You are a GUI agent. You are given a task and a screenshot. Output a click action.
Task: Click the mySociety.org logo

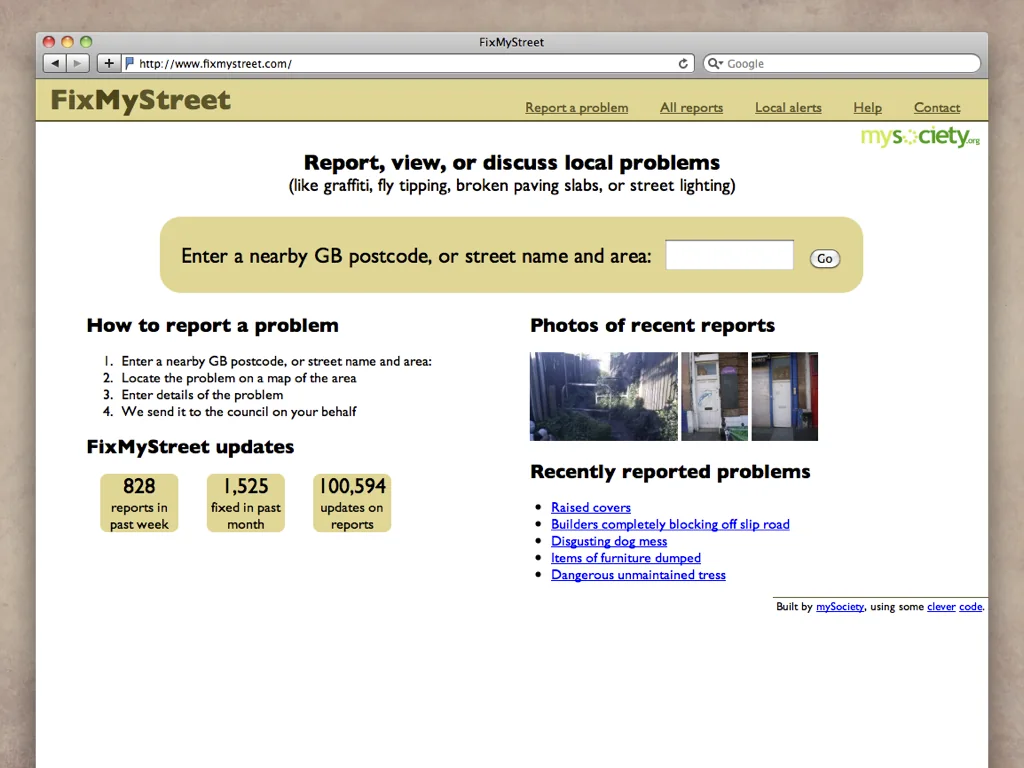(920, 136)
